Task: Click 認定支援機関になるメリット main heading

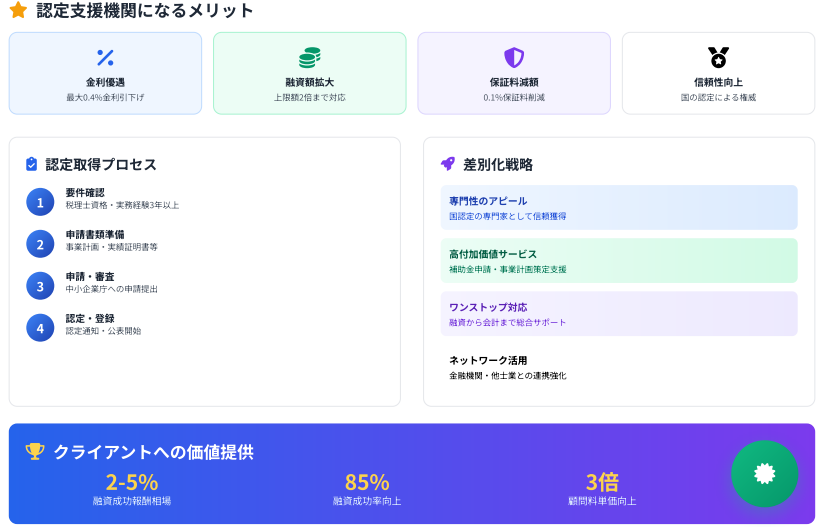Action: (145, 10)
